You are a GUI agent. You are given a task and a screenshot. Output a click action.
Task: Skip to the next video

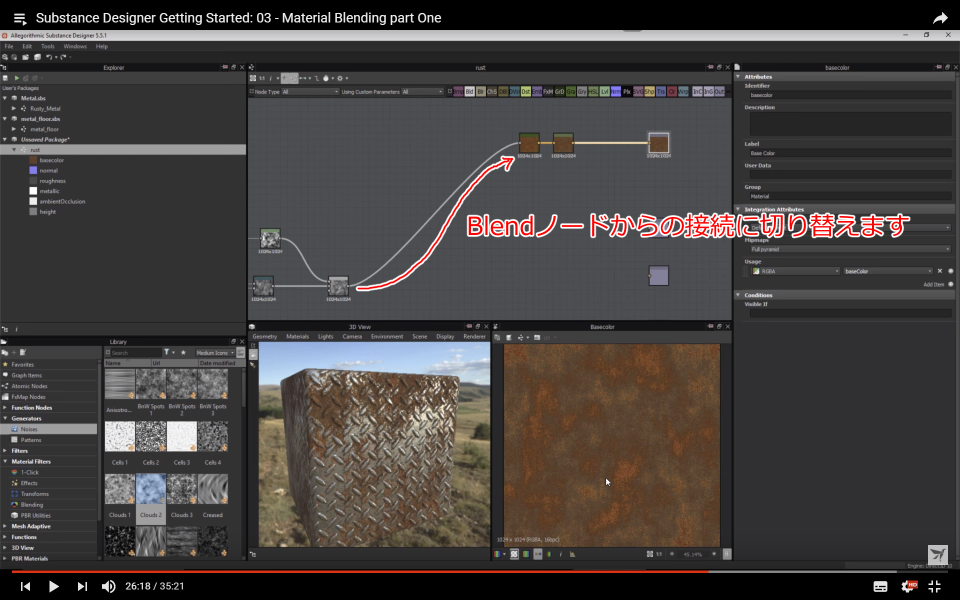pyautogui.click(x=82, y=587)
